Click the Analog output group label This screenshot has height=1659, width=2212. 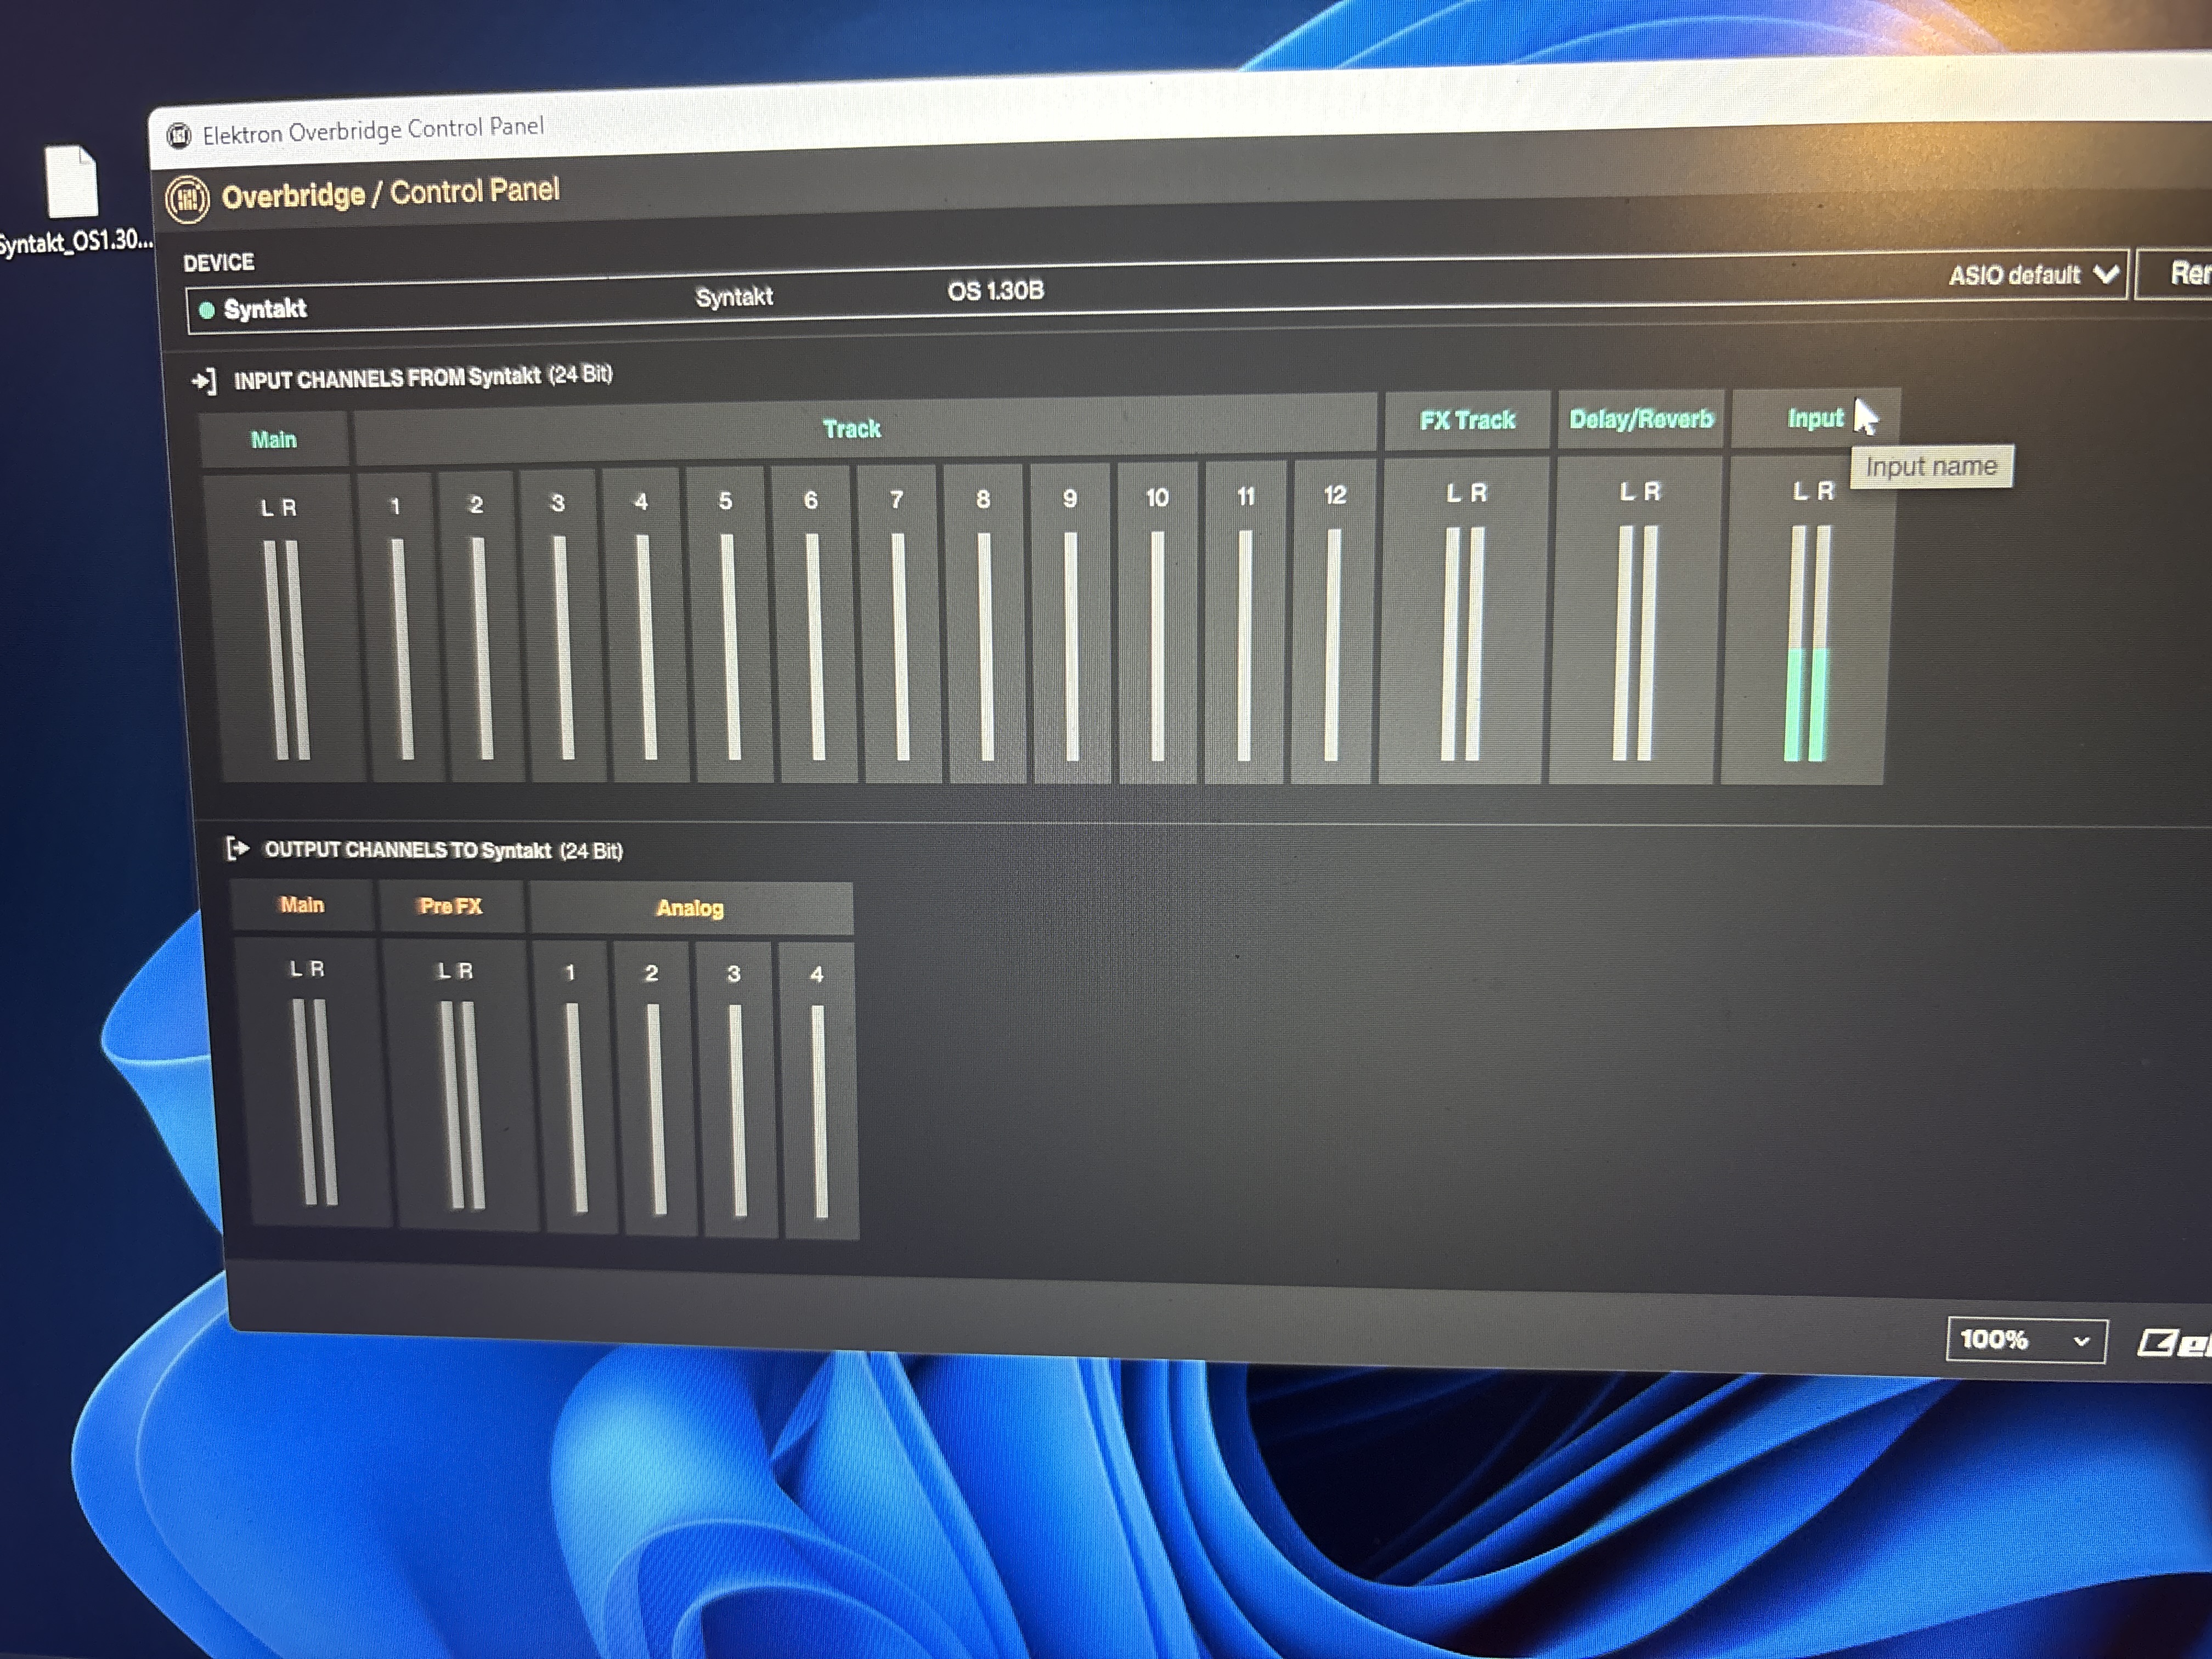tap(690, 908)
